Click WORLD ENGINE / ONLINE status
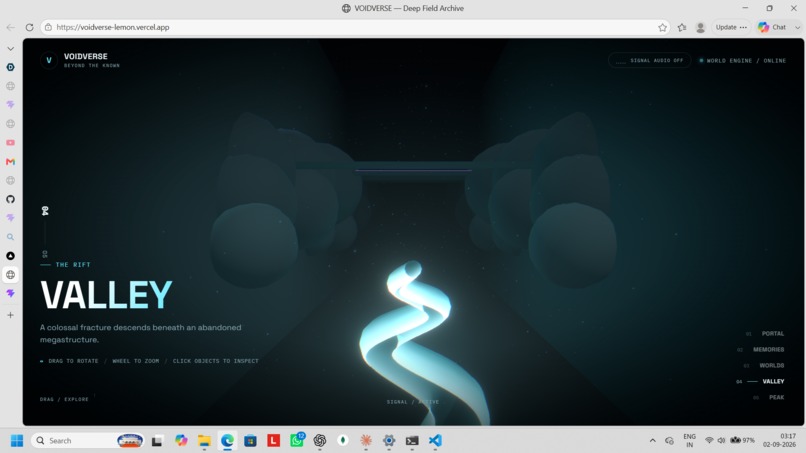Viewport: 806px width, 453px height. [742, 61]
